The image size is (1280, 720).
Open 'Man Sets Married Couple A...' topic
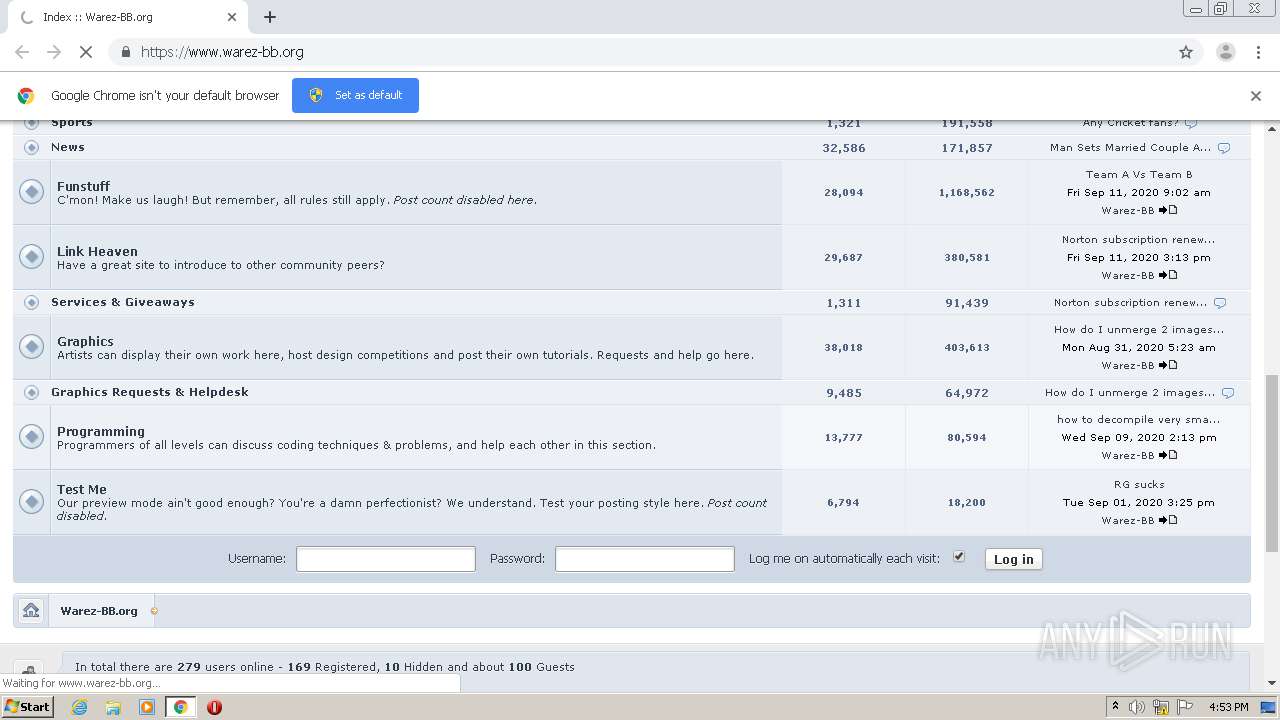pos(1130,147)
